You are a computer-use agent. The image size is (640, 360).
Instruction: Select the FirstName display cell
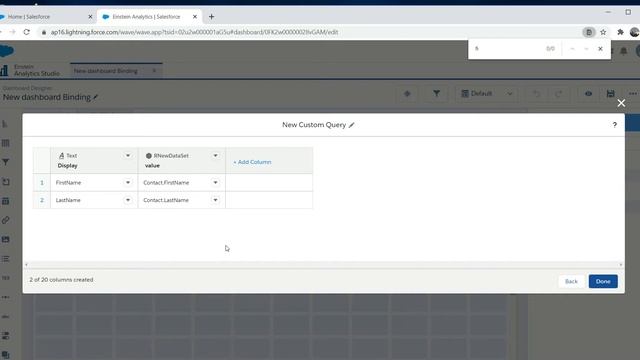click(x=94, y=182)
